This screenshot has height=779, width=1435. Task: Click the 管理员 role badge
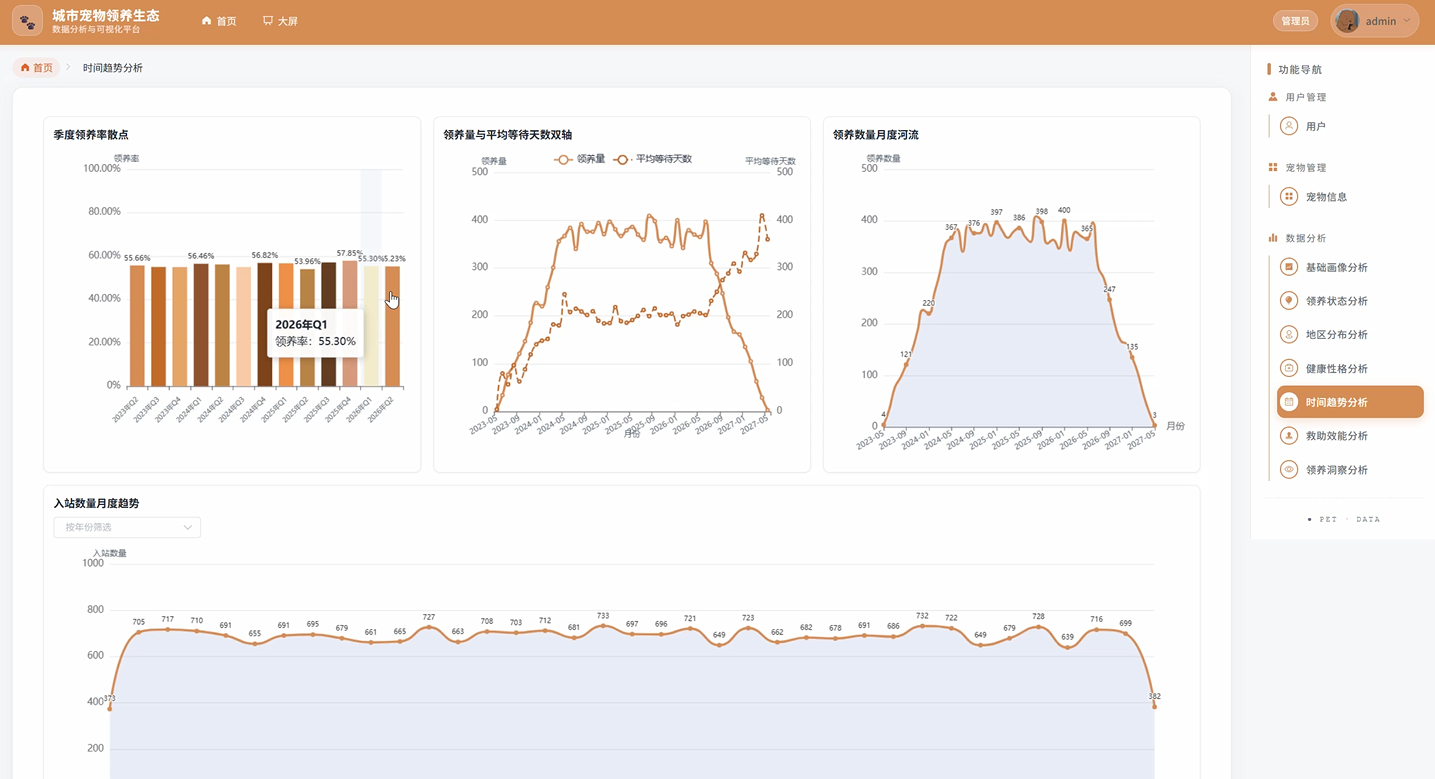[1295, 21]
